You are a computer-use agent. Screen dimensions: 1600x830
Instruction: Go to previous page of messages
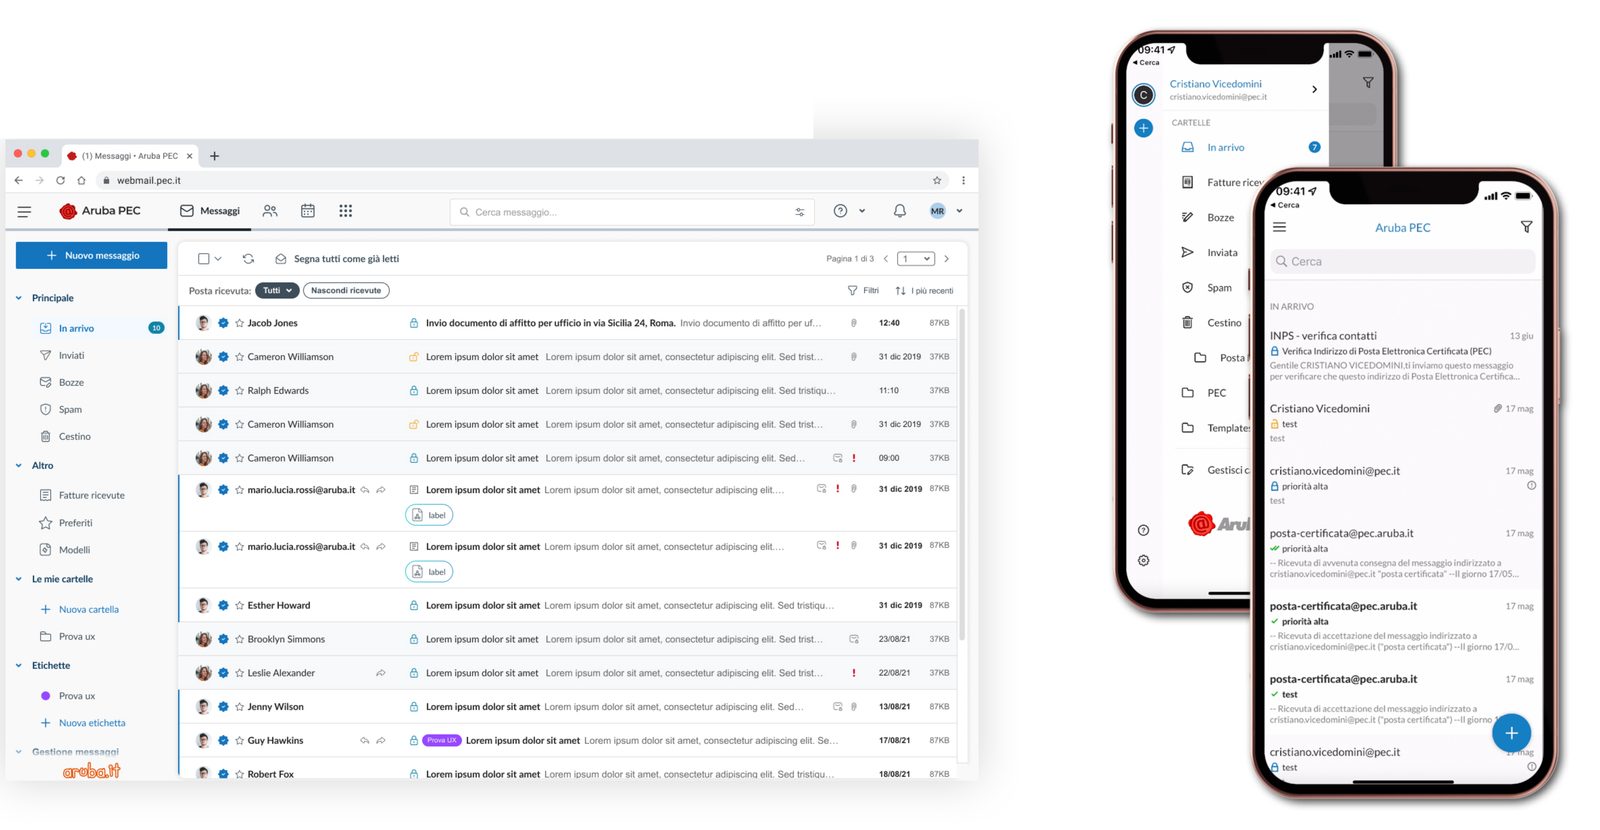pyautogui.click(x=885, y=259)
